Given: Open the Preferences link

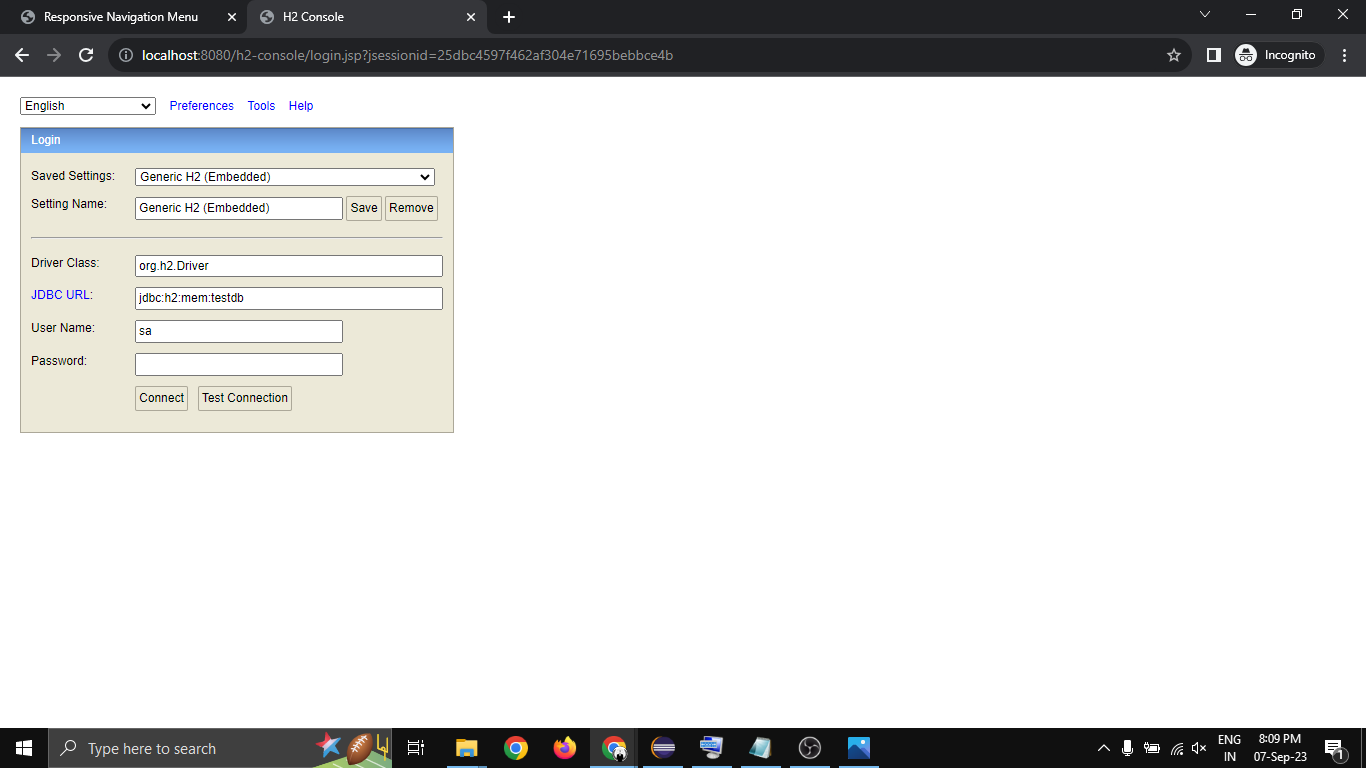Looking at the screenshot, I should (202, 106).
